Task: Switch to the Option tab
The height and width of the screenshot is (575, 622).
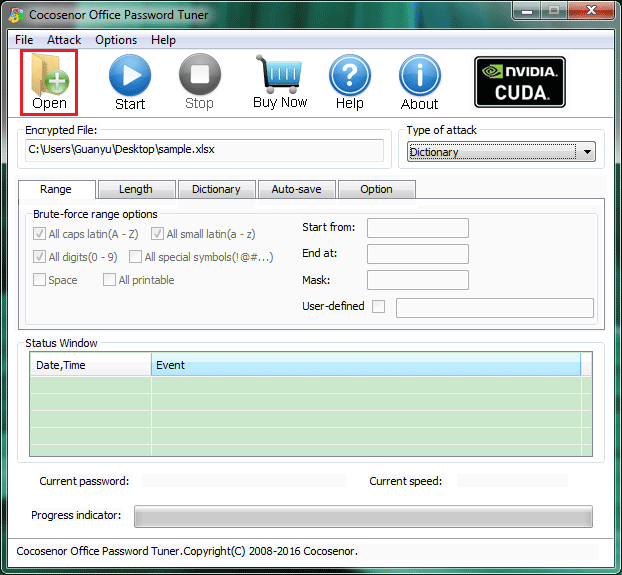Action: click(376, 189)
